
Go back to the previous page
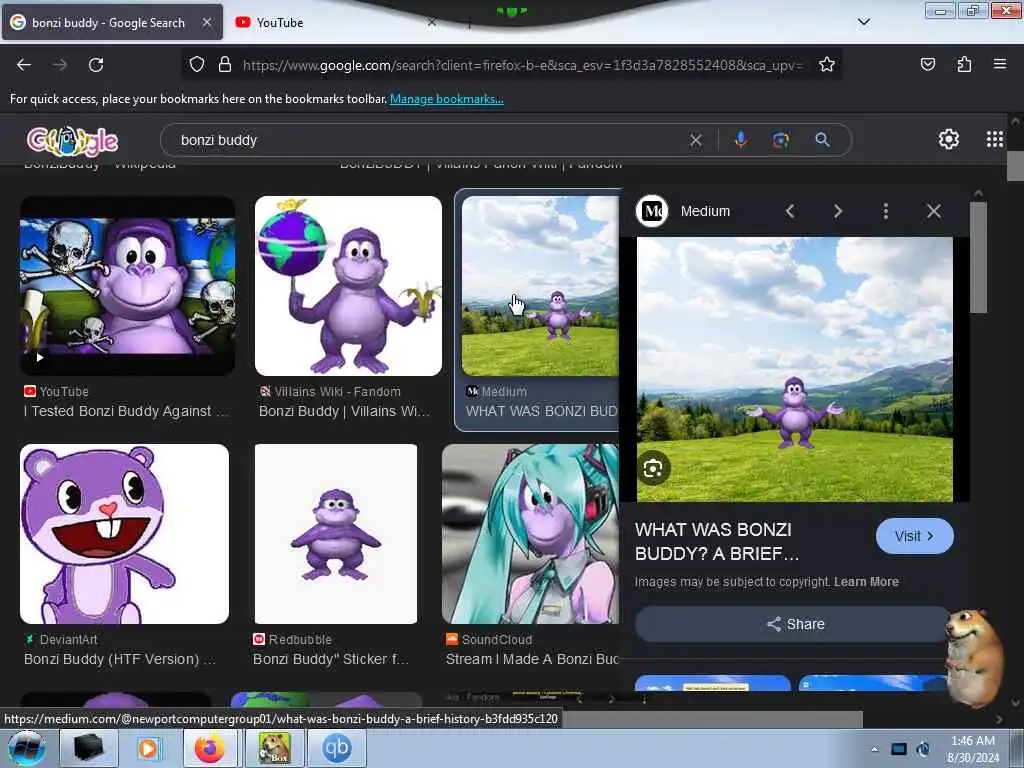click(x=24, y=65)
